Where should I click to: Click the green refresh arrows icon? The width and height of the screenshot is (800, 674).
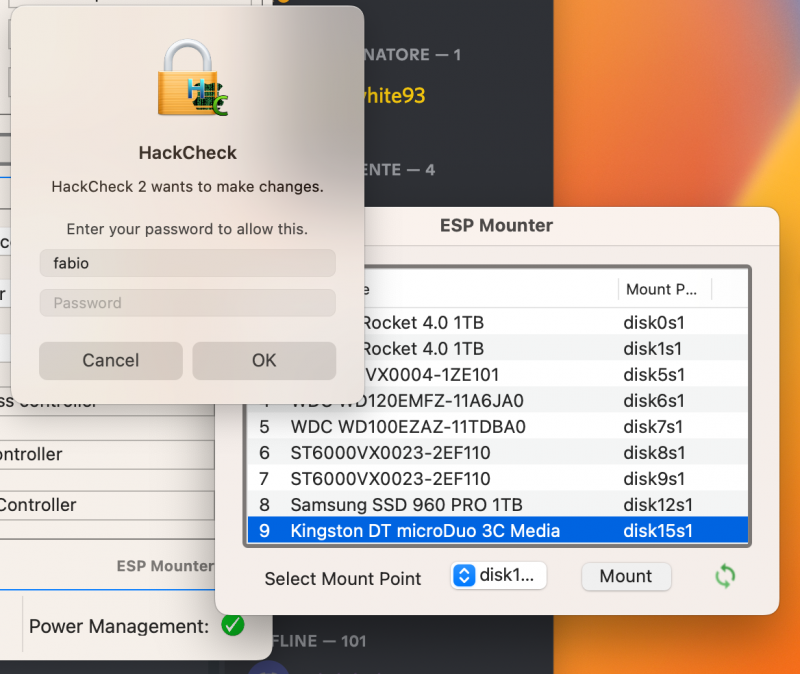tap(726, 576)
